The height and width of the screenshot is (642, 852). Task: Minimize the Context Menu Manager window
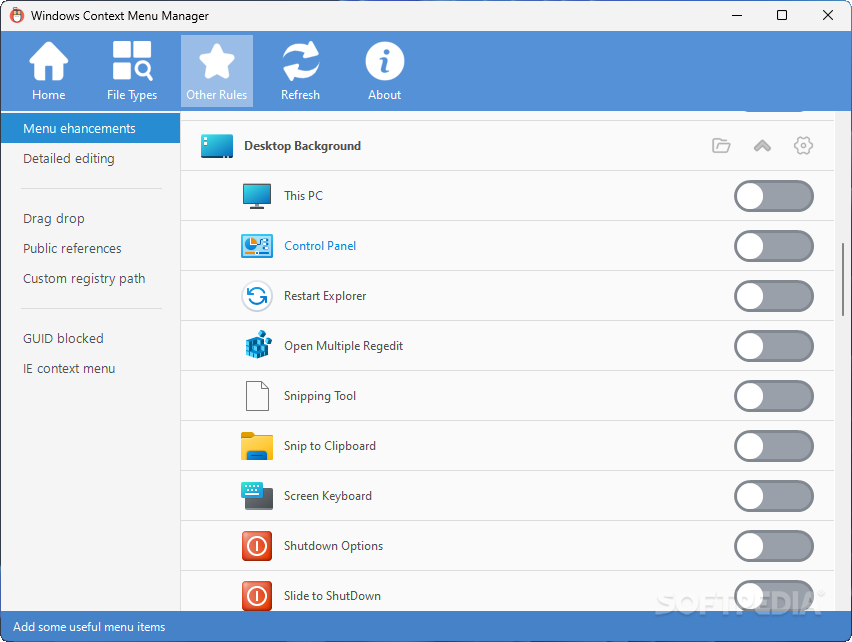pyautogui.click(x=737, y=15)
